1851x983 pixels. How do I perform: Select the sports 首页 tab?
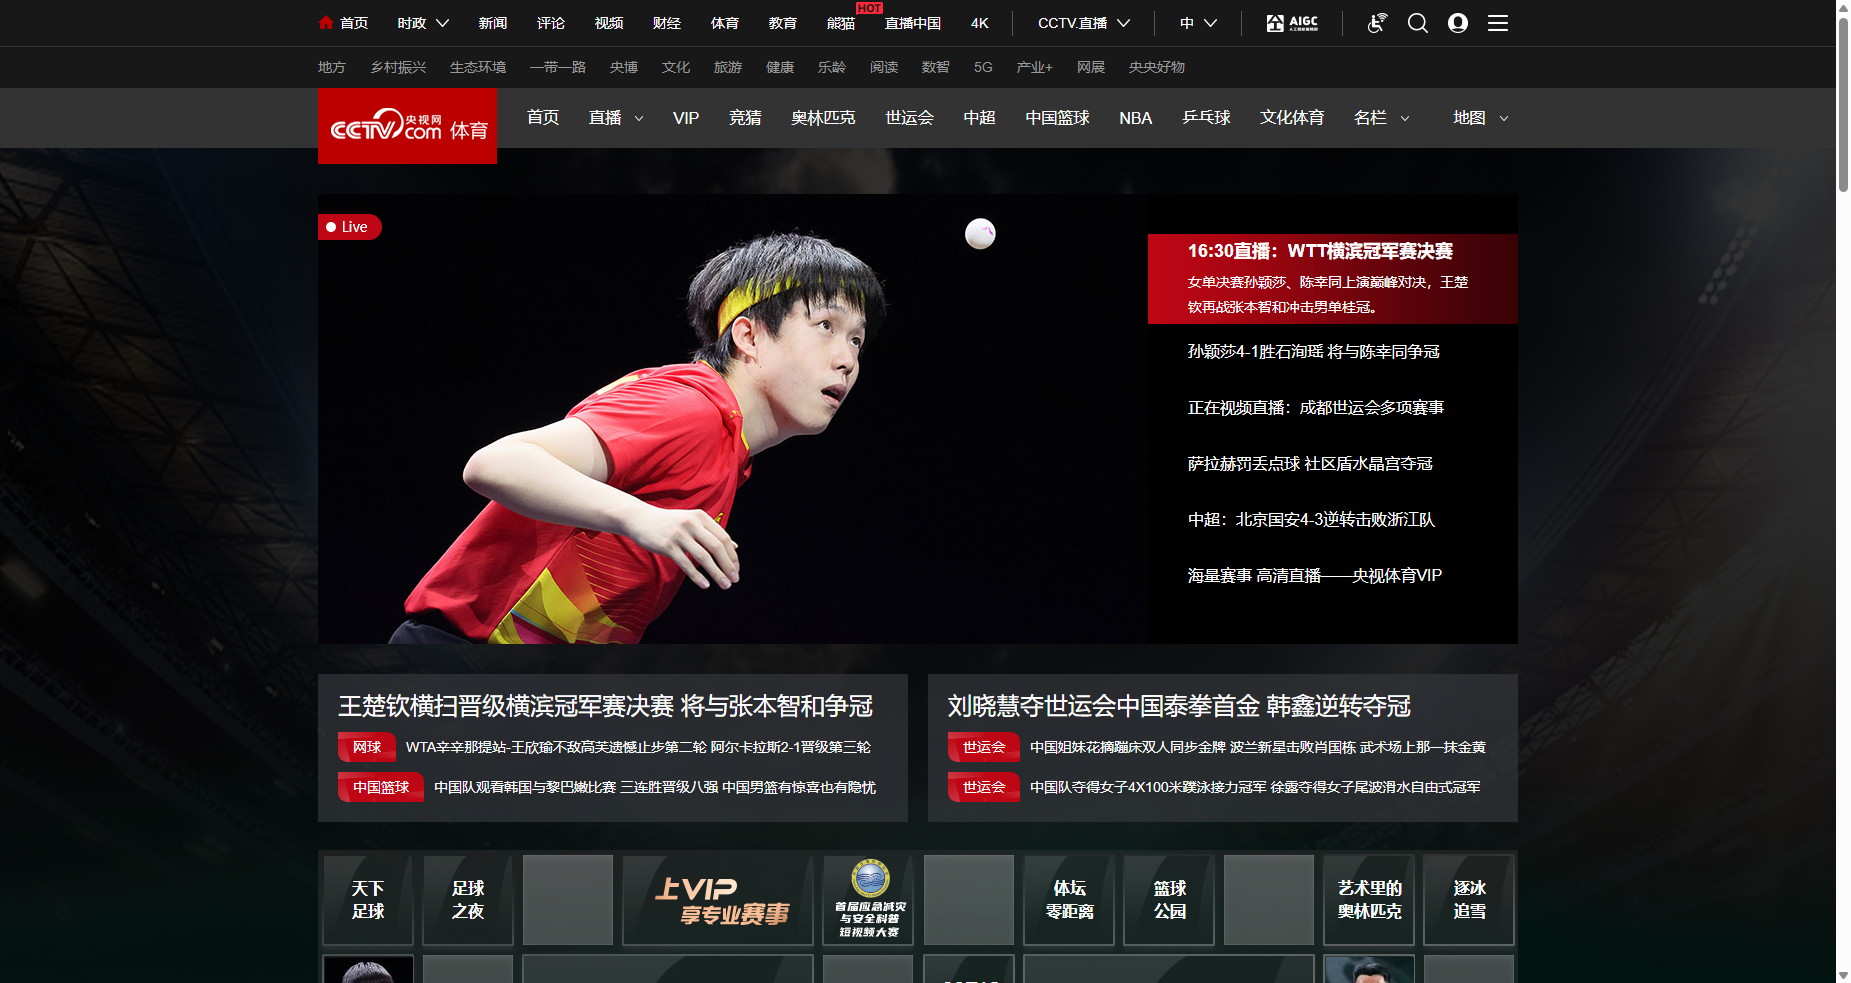coord(543,118)
